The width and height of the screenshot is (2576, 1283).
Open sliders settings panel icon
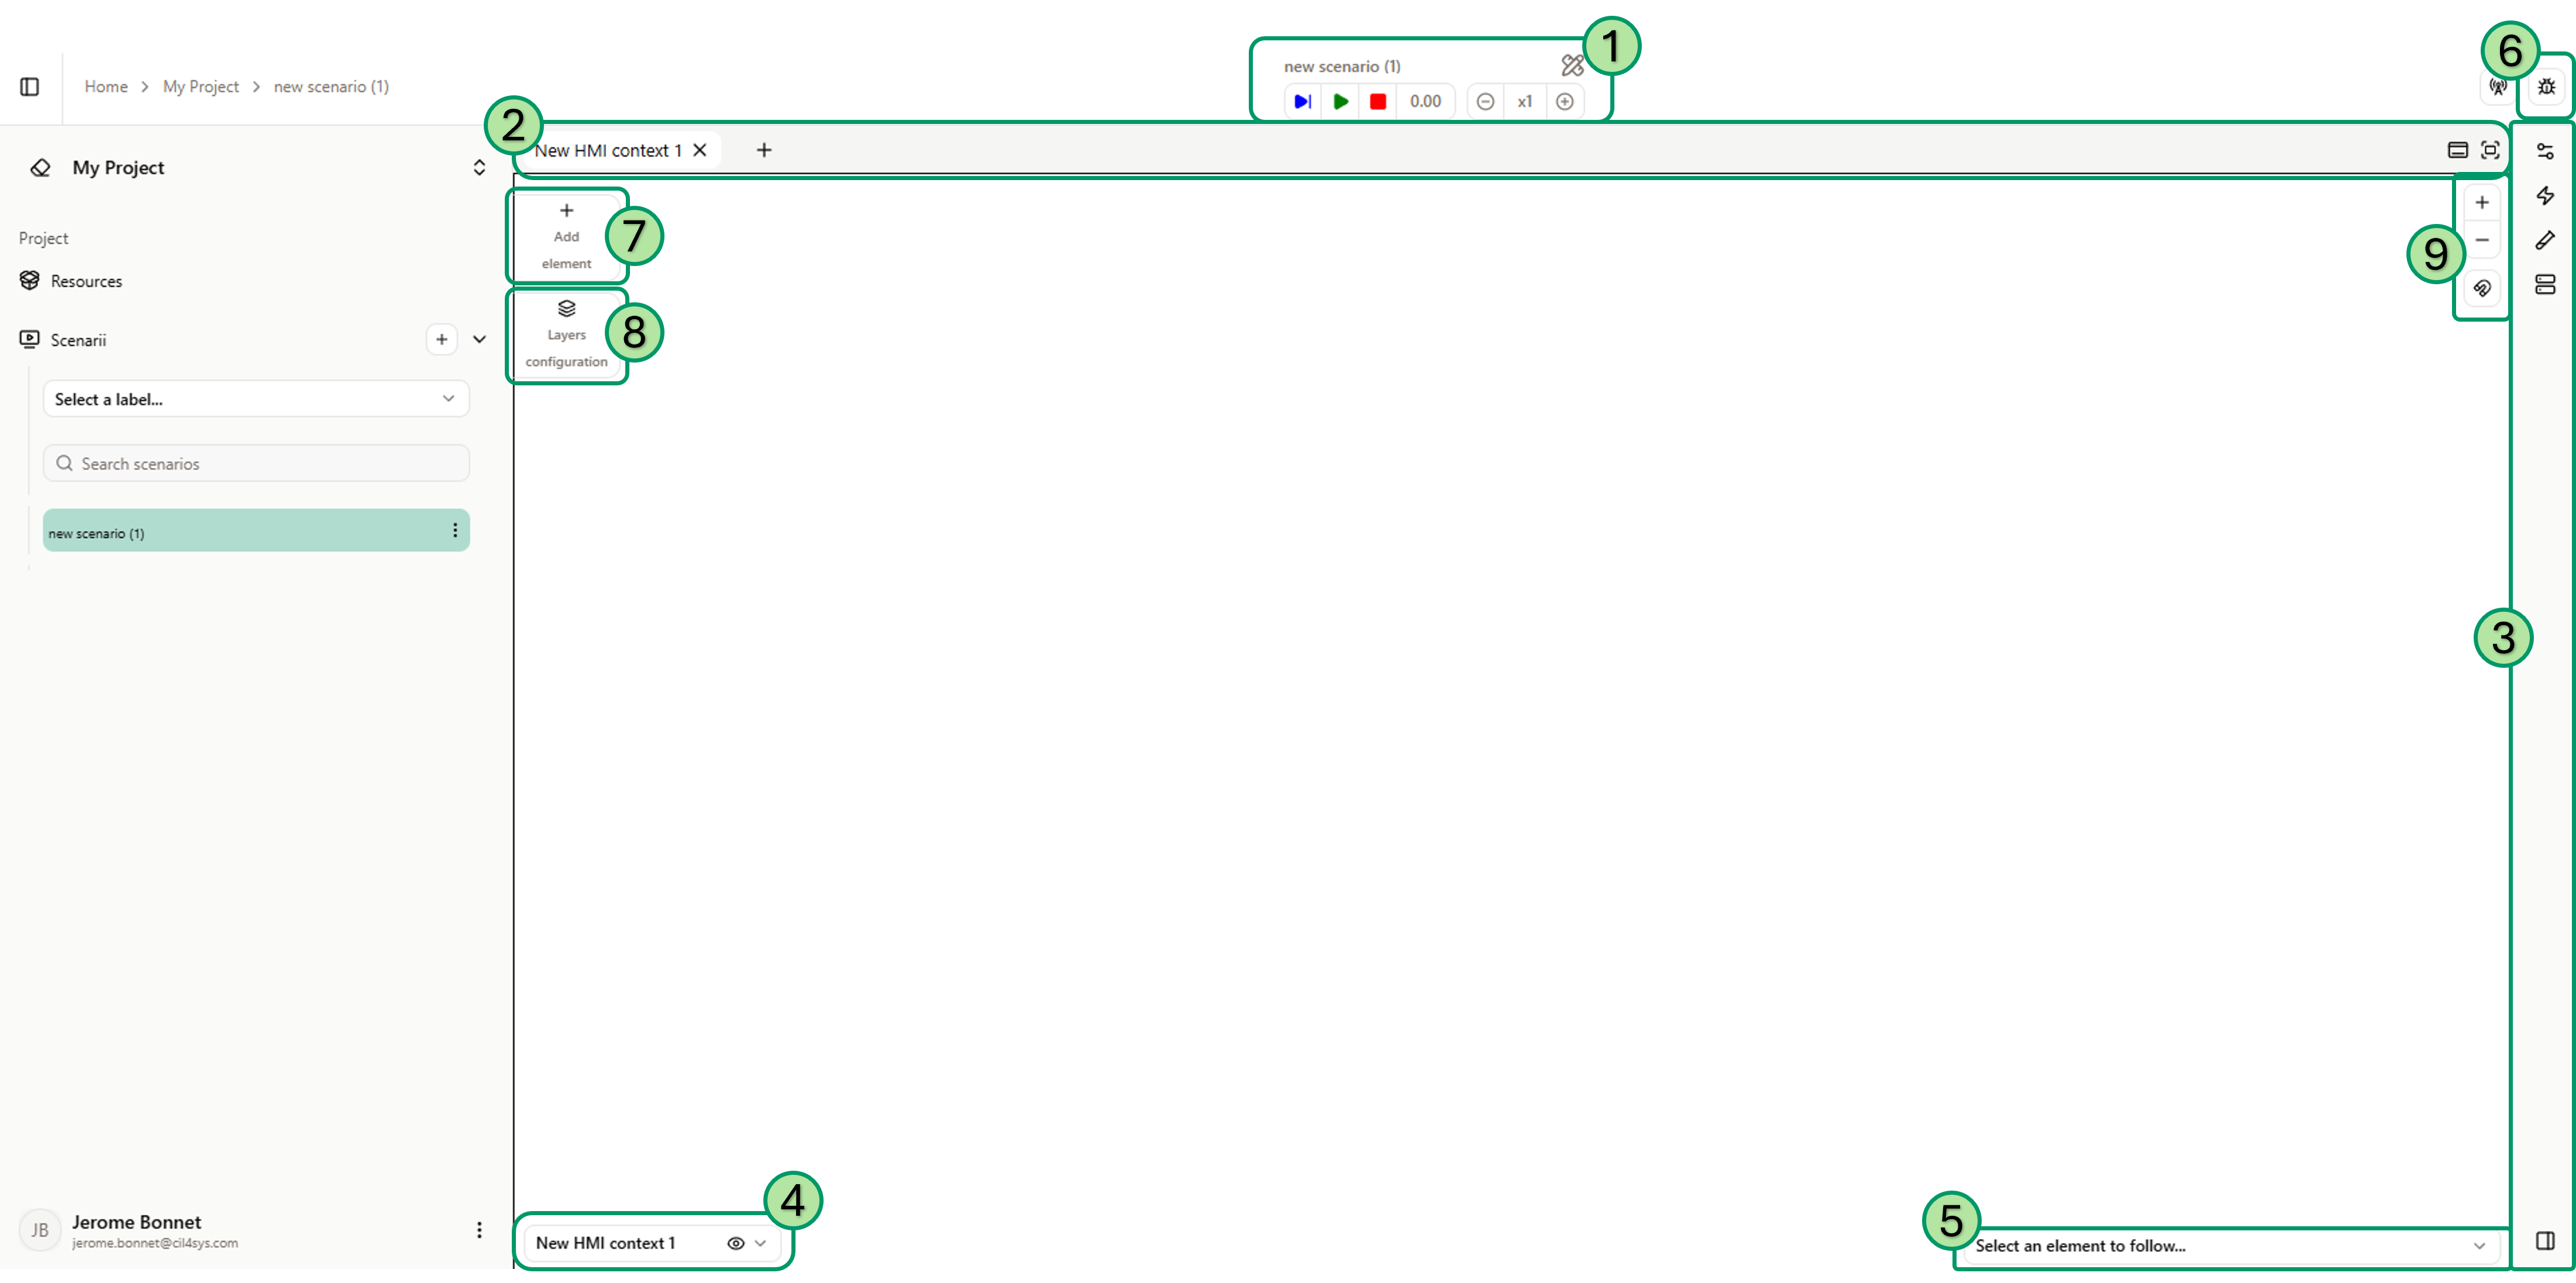coord(2545,151)
